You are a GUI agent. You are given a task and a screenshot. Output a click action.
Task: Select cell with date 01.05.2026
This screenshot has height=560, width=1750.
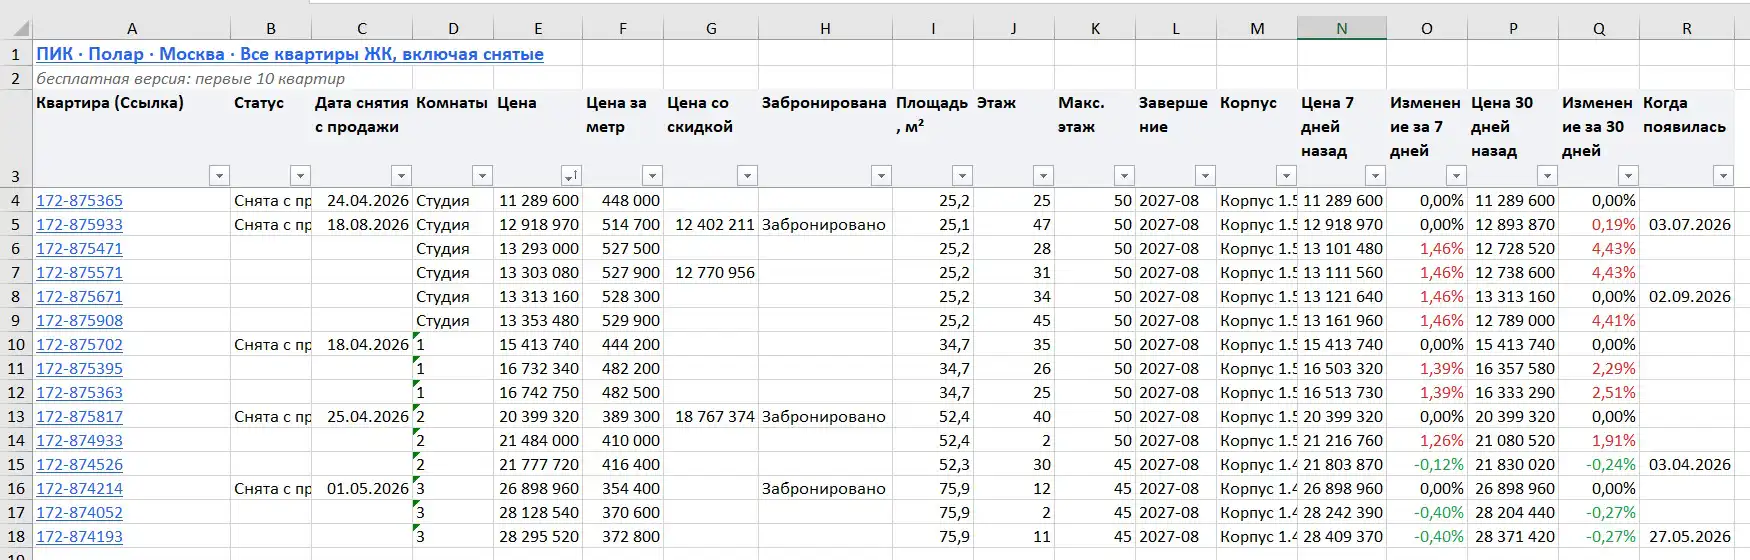coord(362,488)
